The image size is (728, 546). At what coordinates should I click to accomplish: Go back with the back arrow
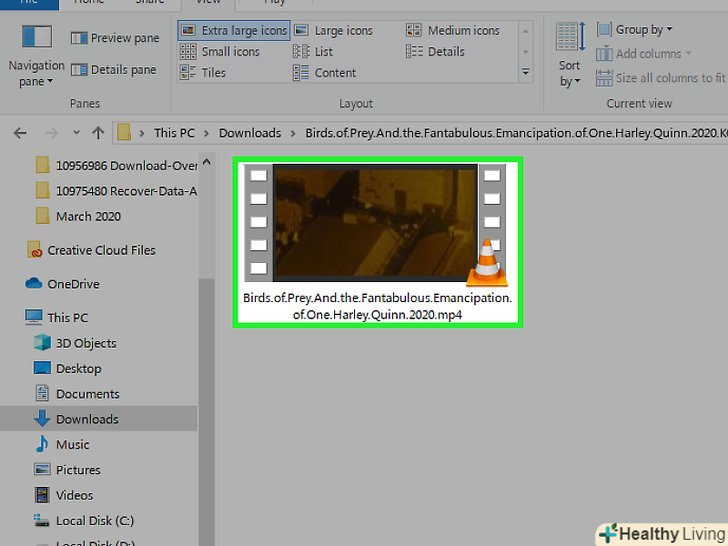pos(20,133)
